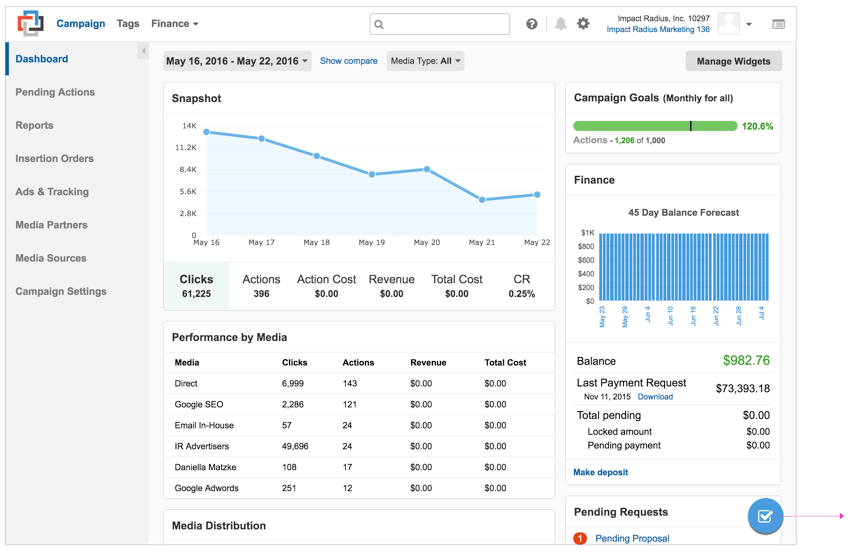Open the Media Type filter dropdown
The image size is (850, 555).
coord(426,61)
